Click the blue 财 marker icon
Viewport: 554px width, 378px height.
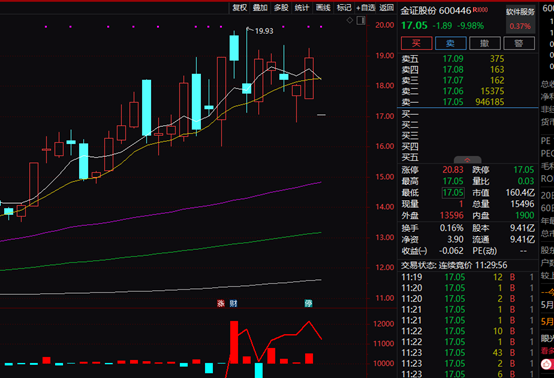233,303
